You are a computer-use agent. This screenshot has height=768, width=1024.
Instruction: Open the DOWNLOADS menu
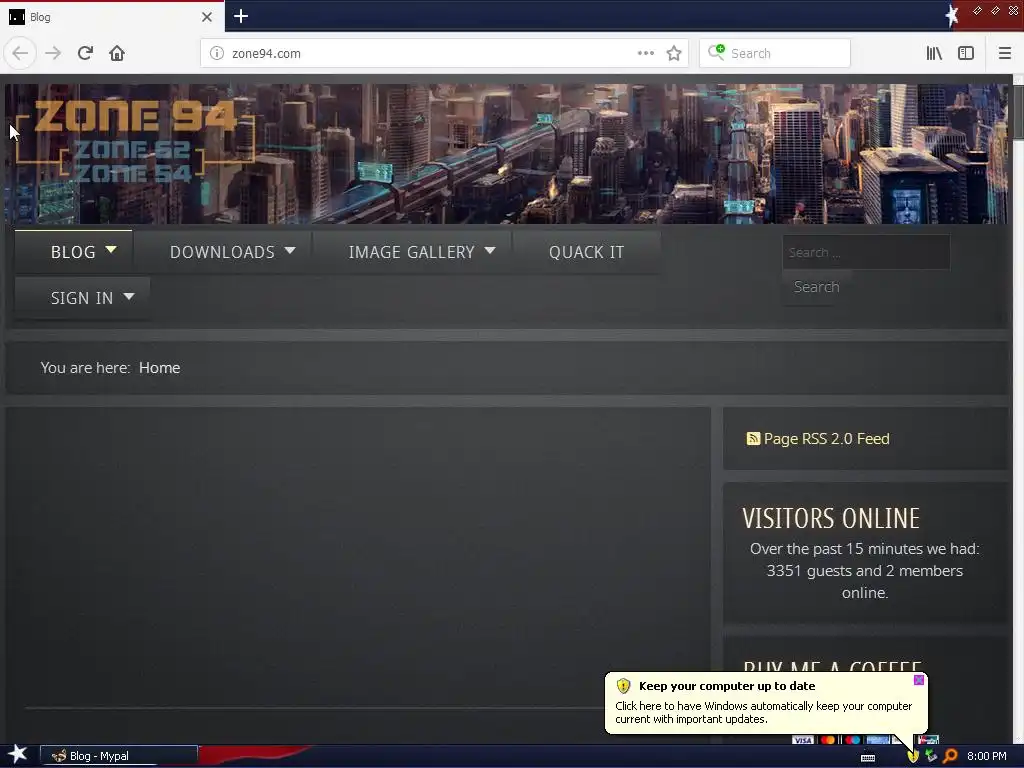pyautogui.click(x=223, y=252)
